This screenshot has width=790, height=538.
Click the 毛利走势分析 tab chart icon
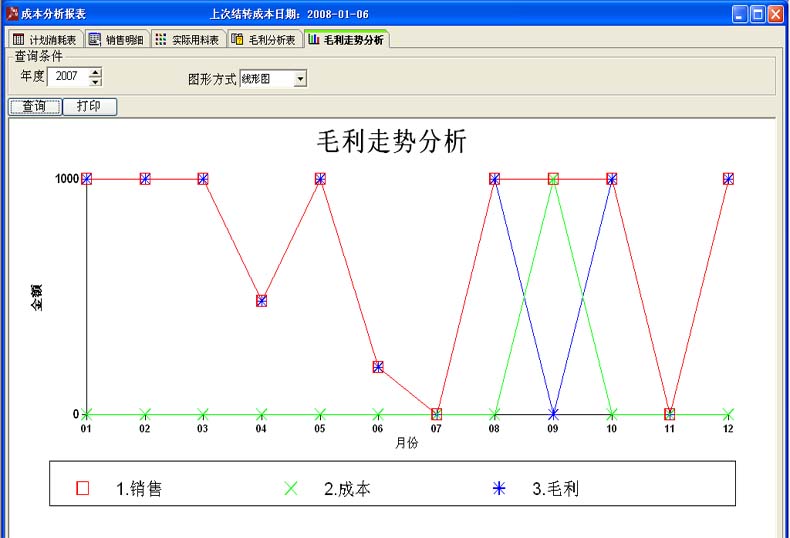(x=314, y=40)
